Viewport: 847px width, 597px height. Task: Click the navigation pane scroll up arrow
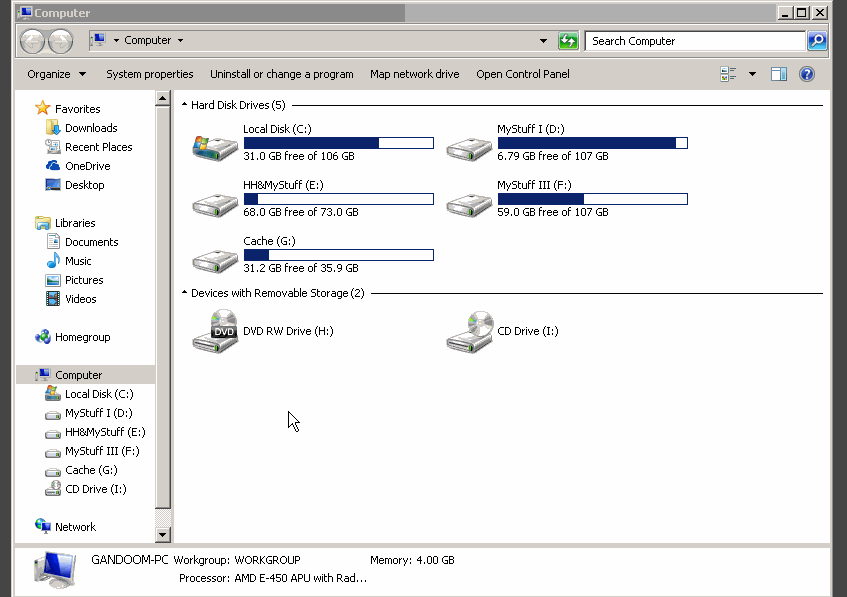163,98
